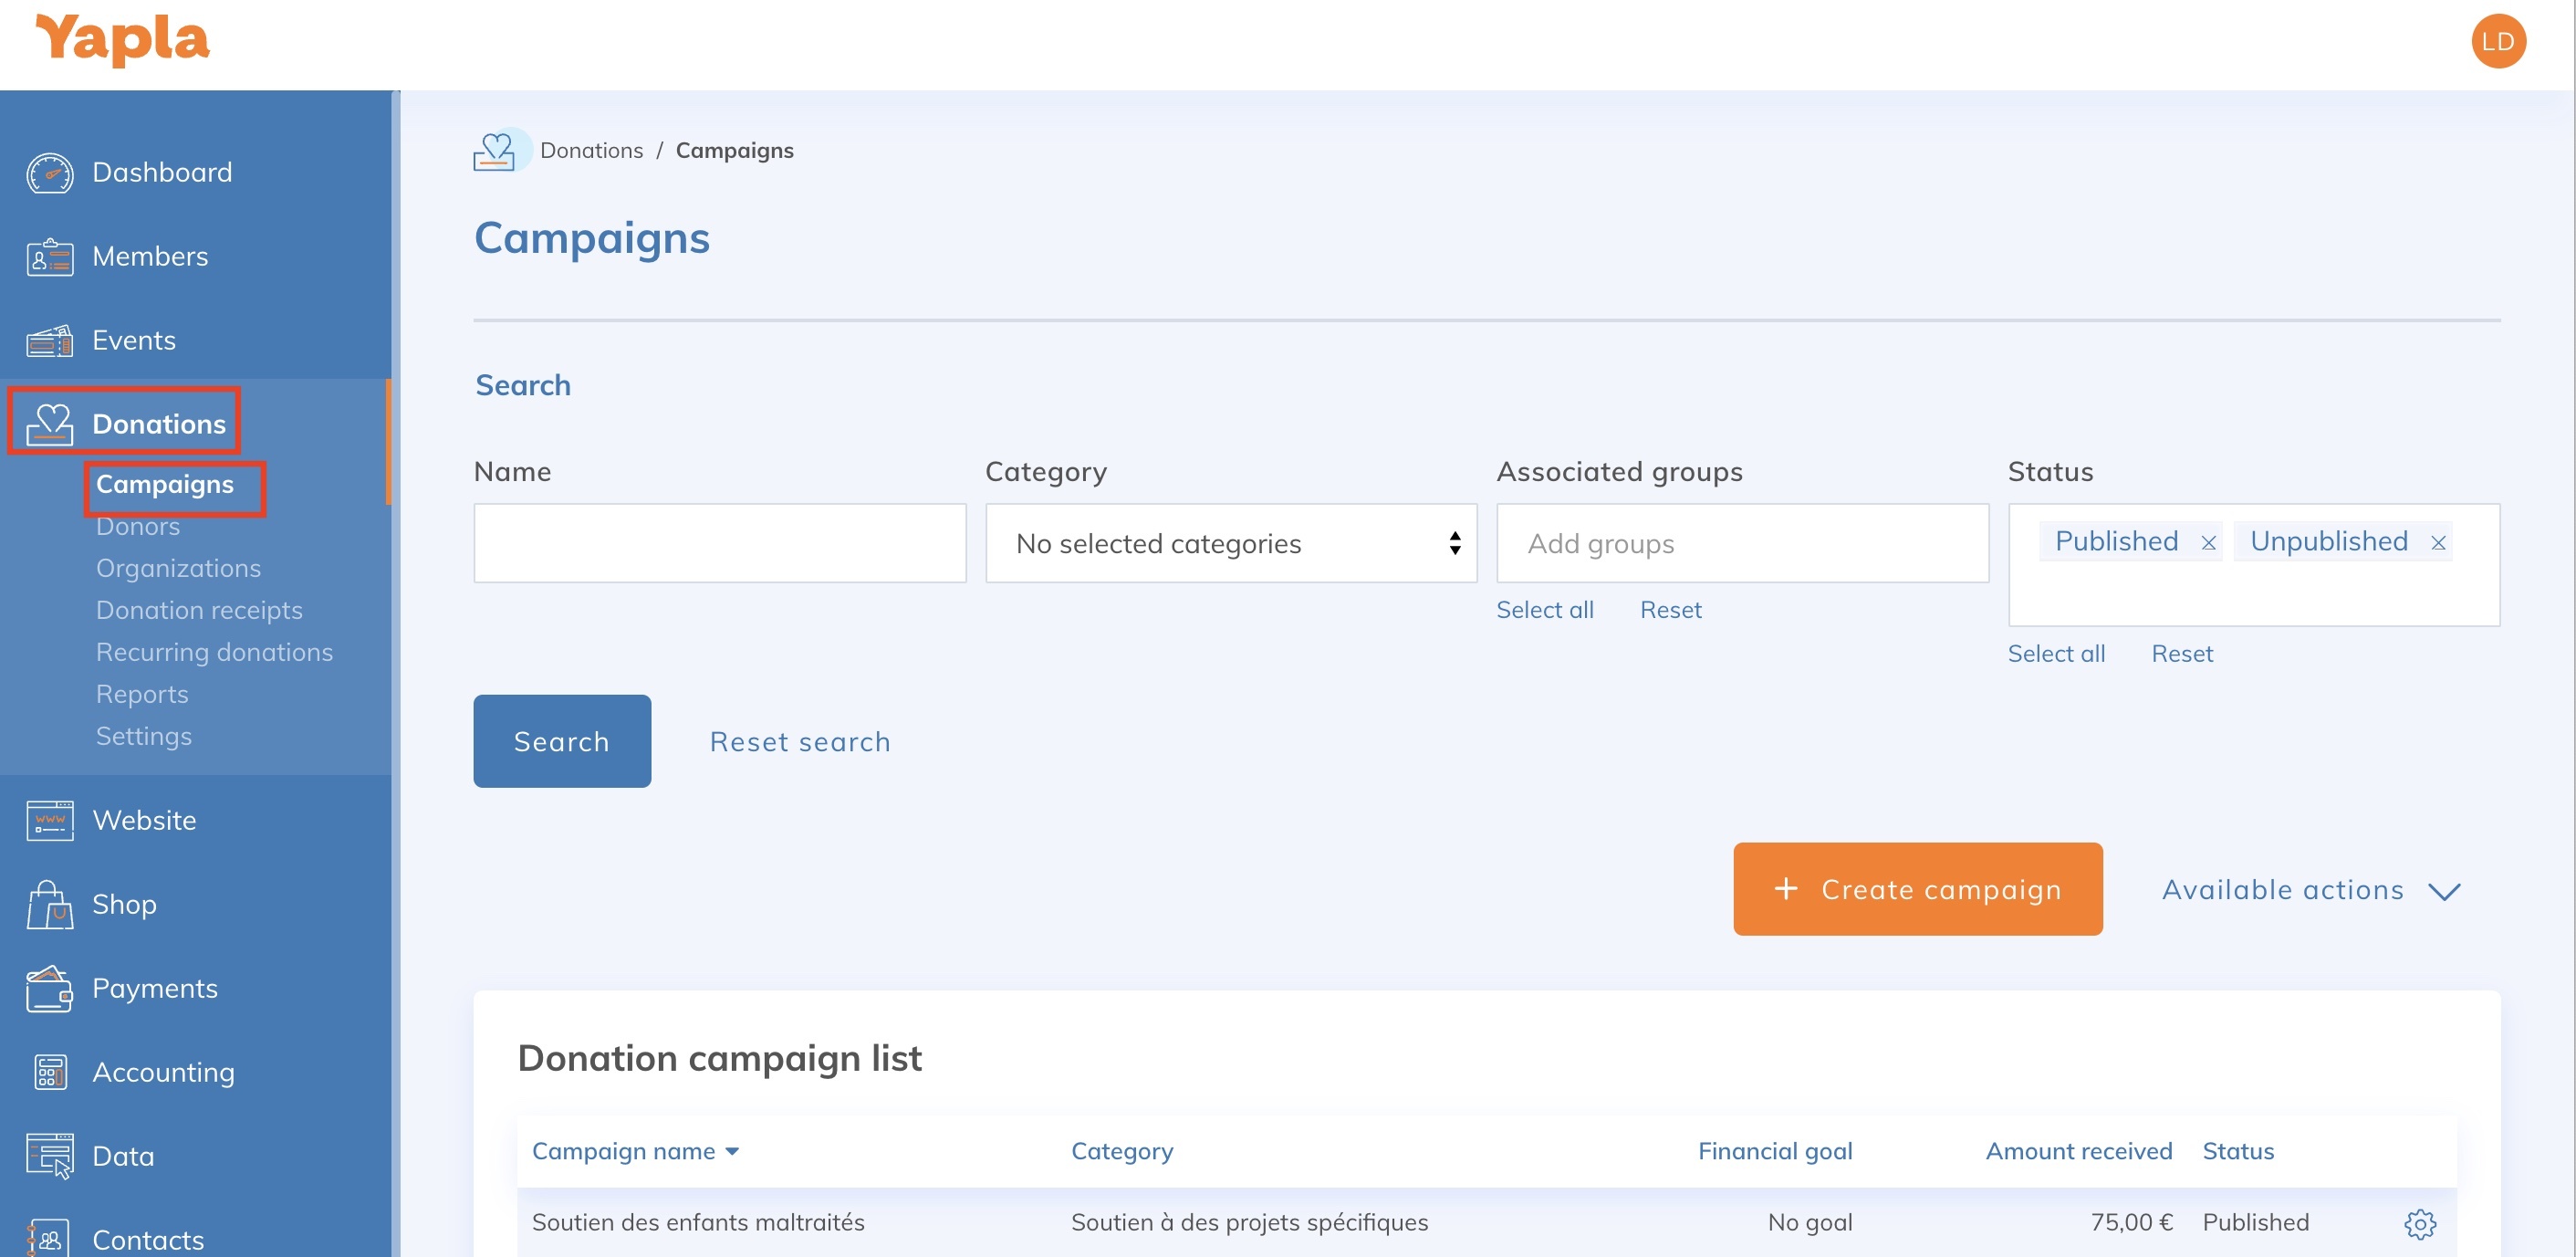This screenshot has height=1257, width=2576.
Task: Click the Events ticket icon
Action: click(x=47, y=340)
